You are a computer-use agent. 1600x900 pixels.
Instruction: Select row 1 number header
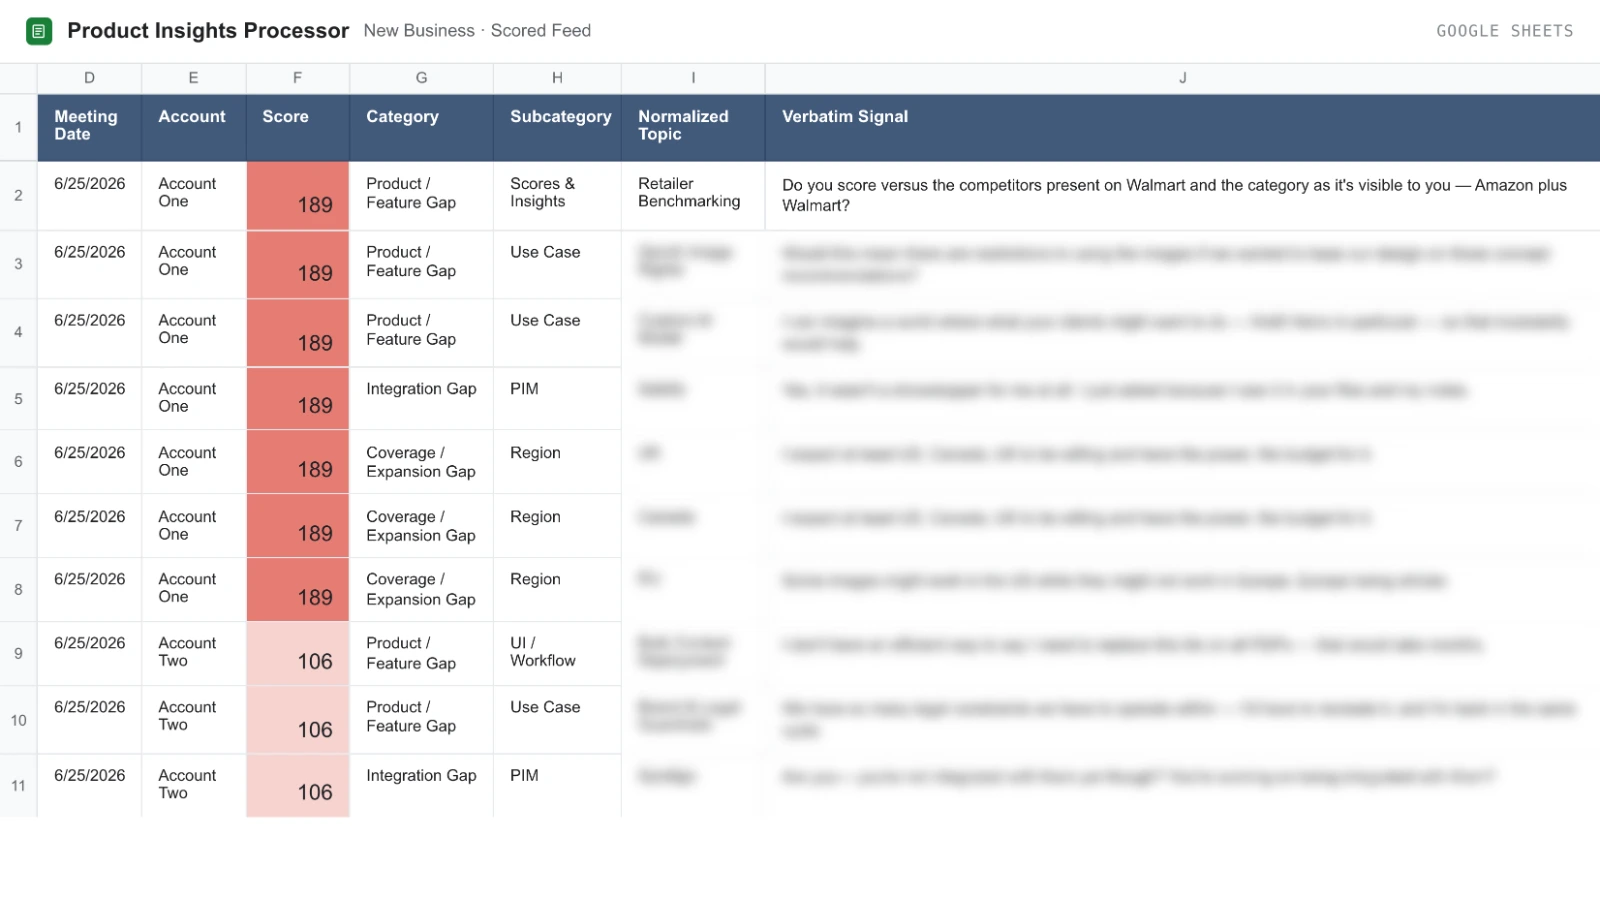18,127
